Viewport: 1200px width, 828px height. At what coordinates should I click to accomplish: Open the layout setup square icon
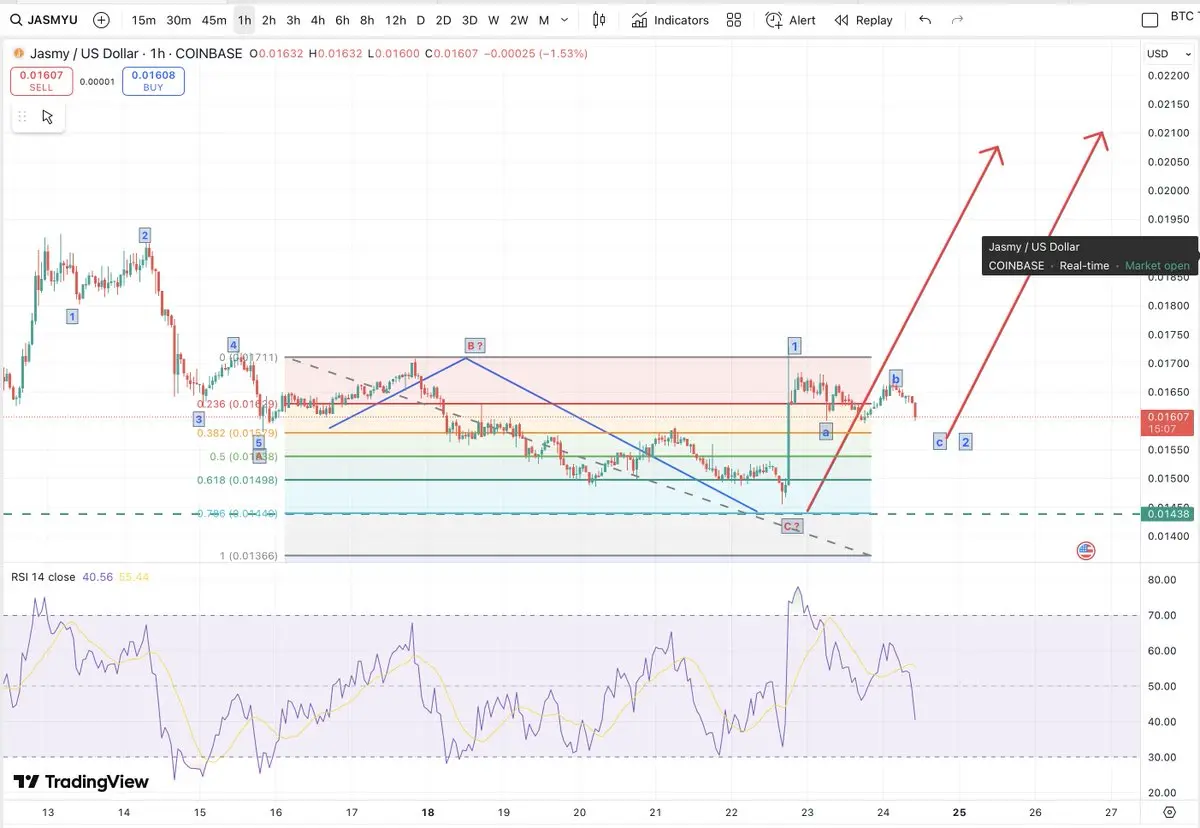click(1150, 19)
